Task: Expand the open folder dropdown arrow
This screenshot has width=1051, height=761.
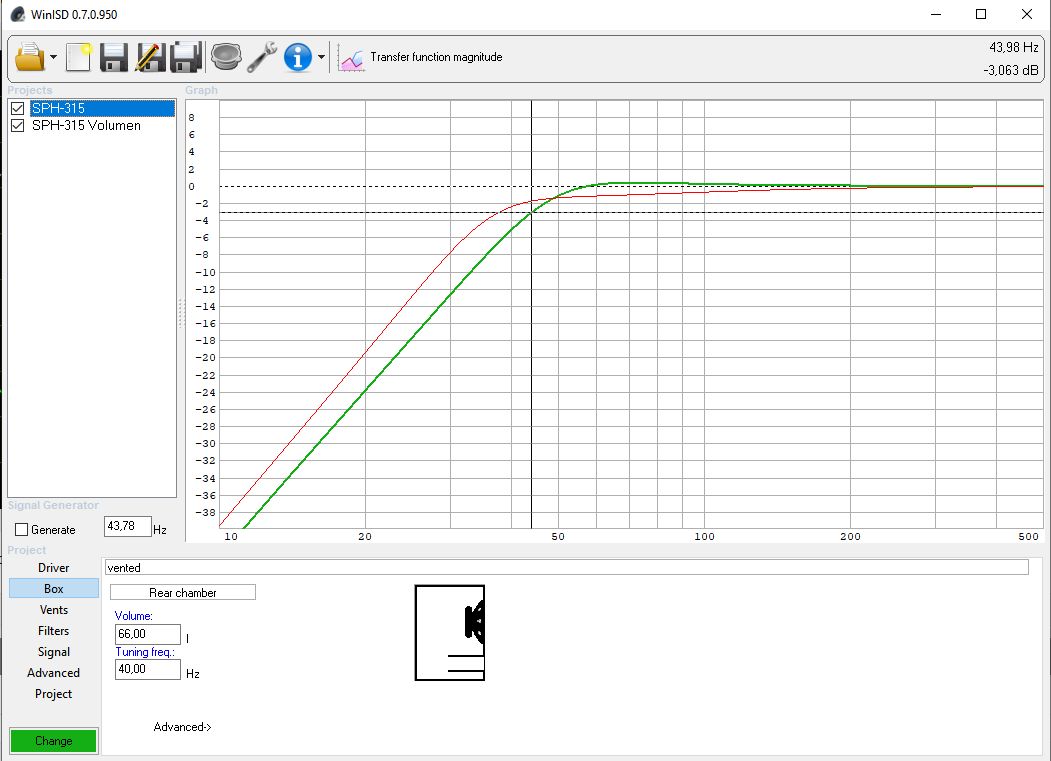Action: [x=53, y=58]
